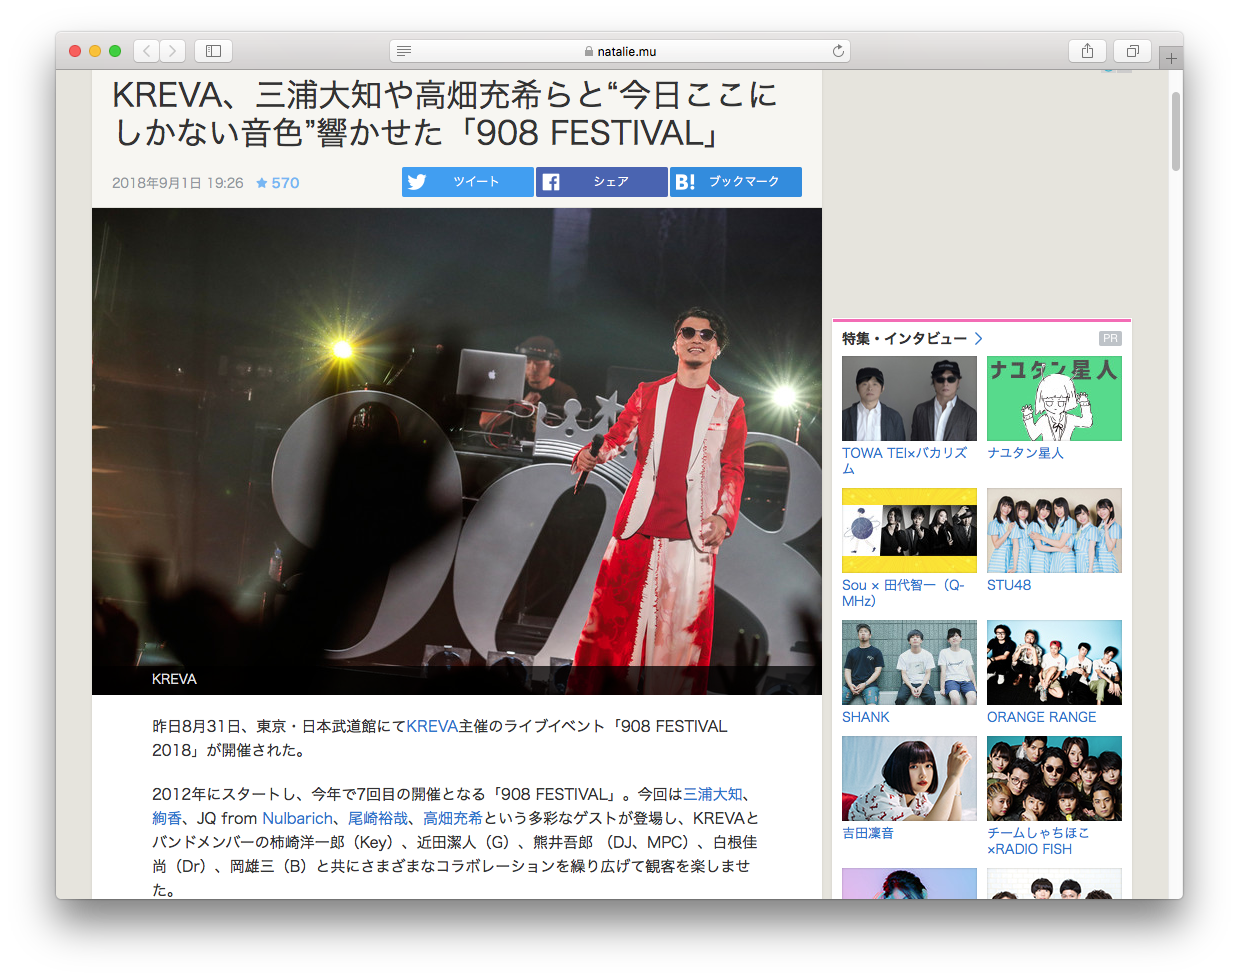
Task: Open the 絢香 artist link
Action: click(x=167, y=818)
